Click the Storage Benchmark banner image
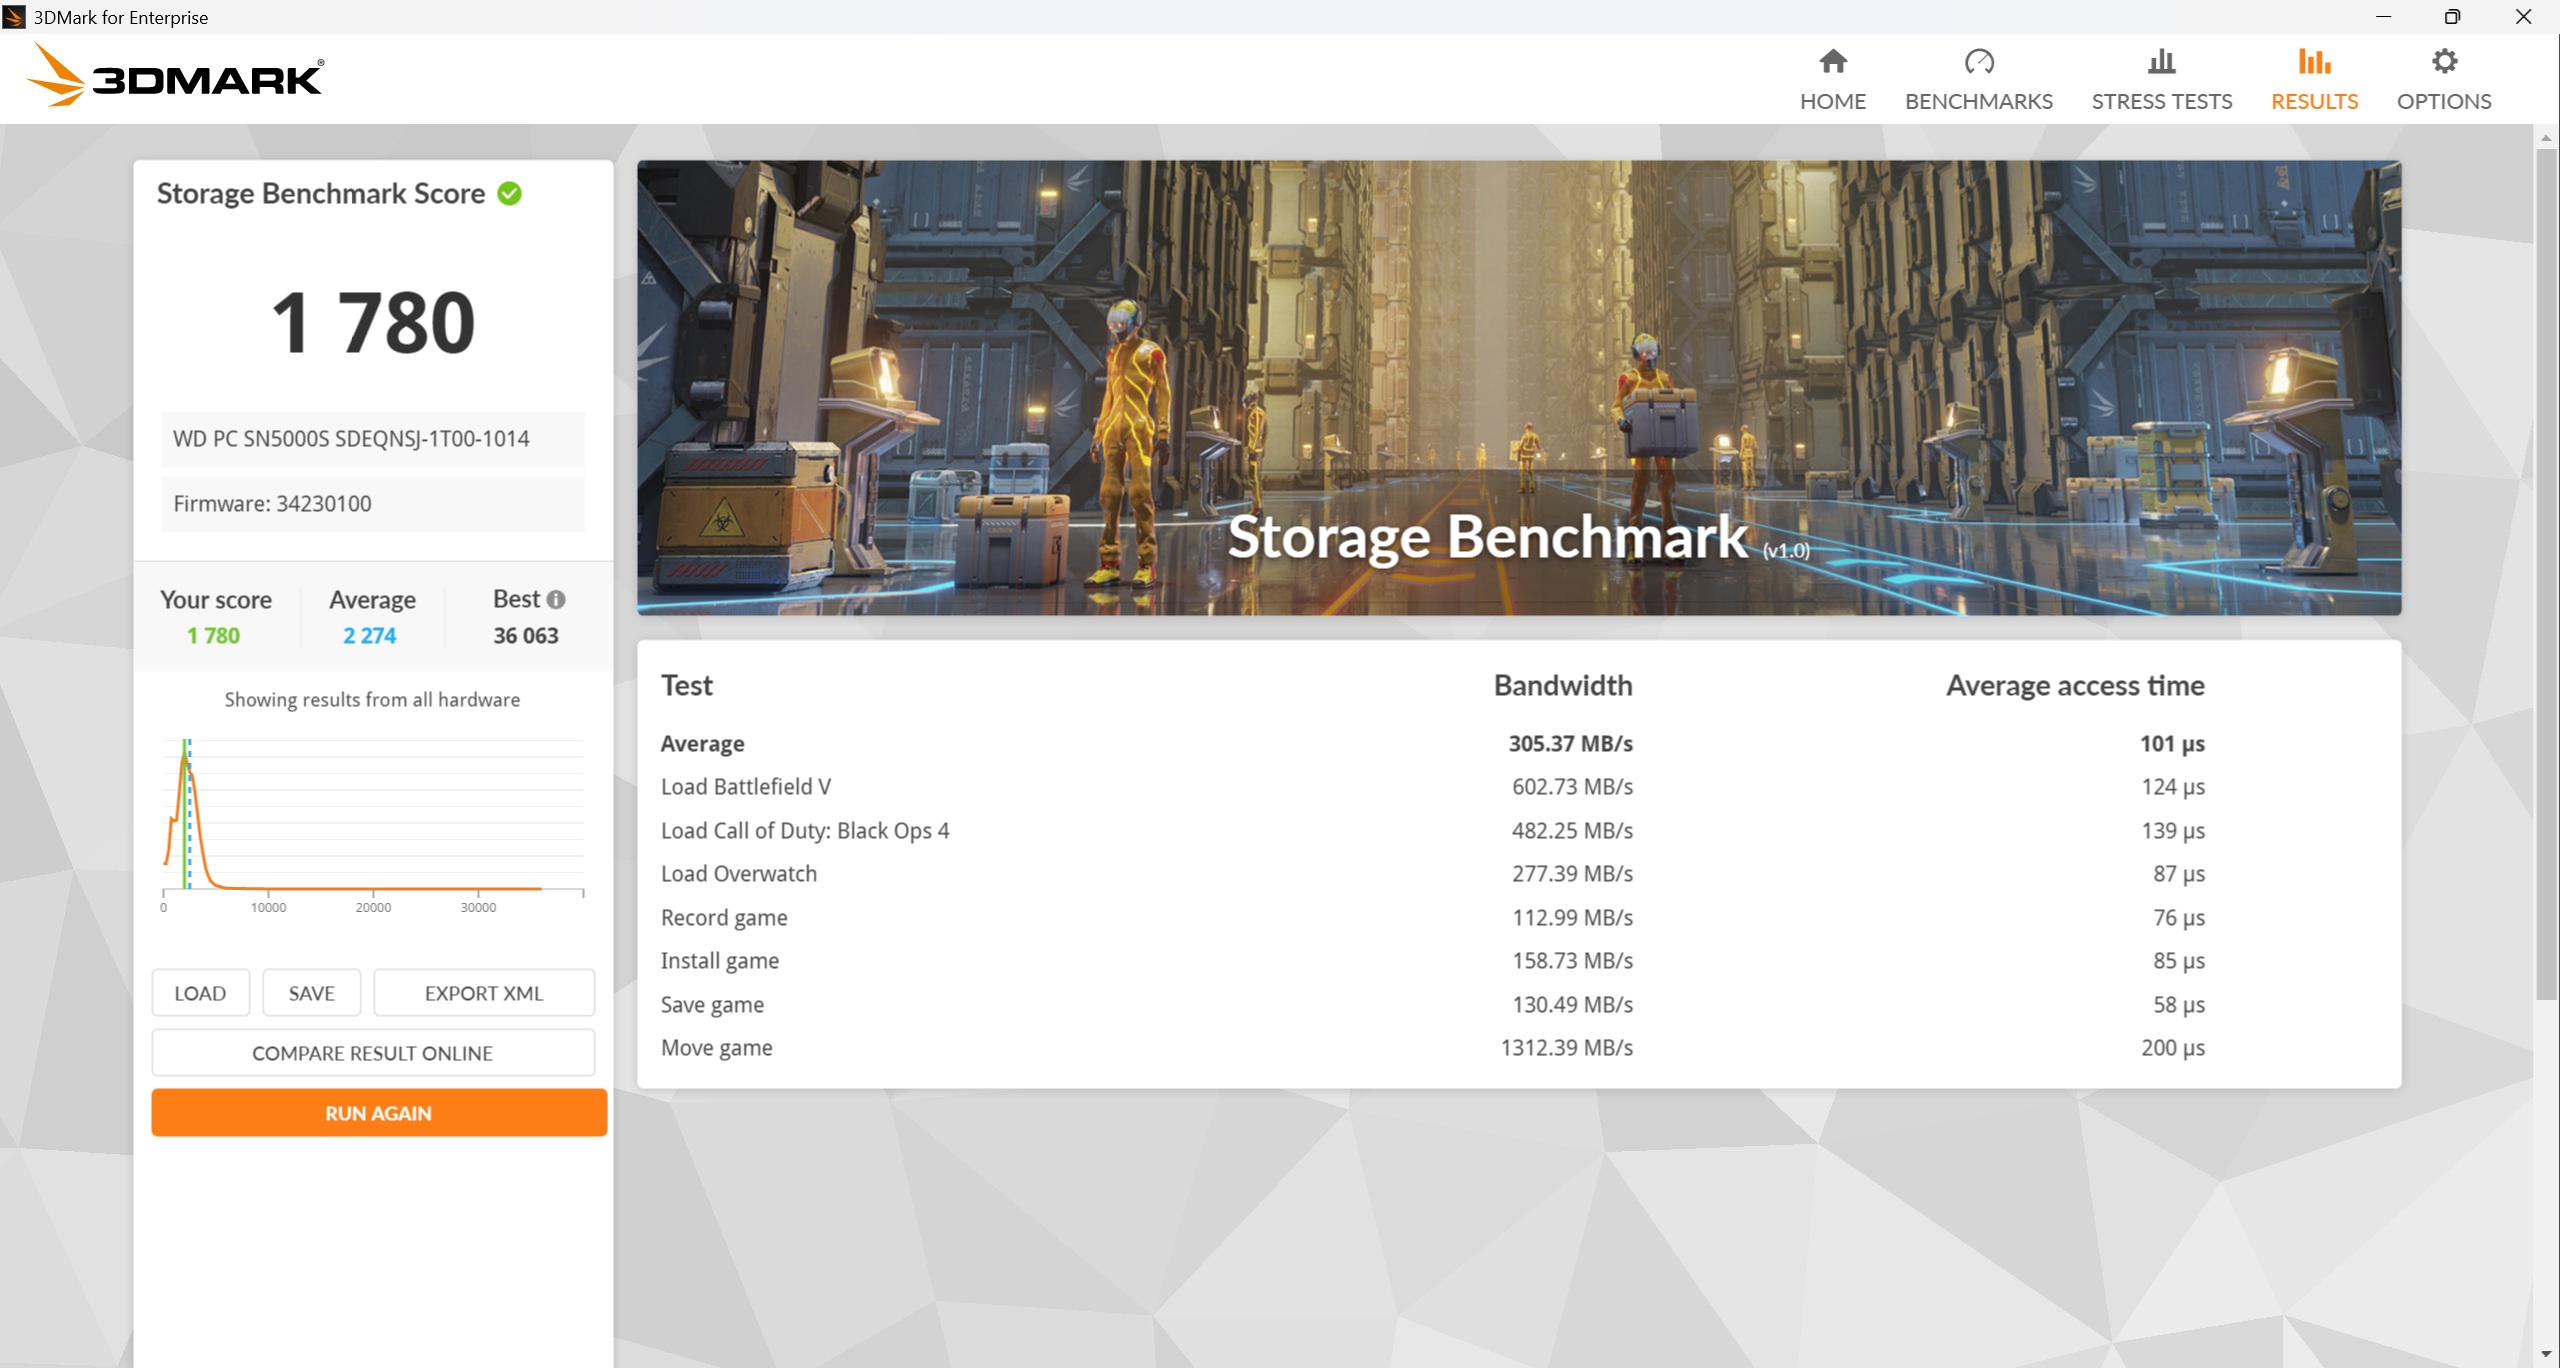This screenshot has width=2560, height=1368. click(x=1518, y=387)
